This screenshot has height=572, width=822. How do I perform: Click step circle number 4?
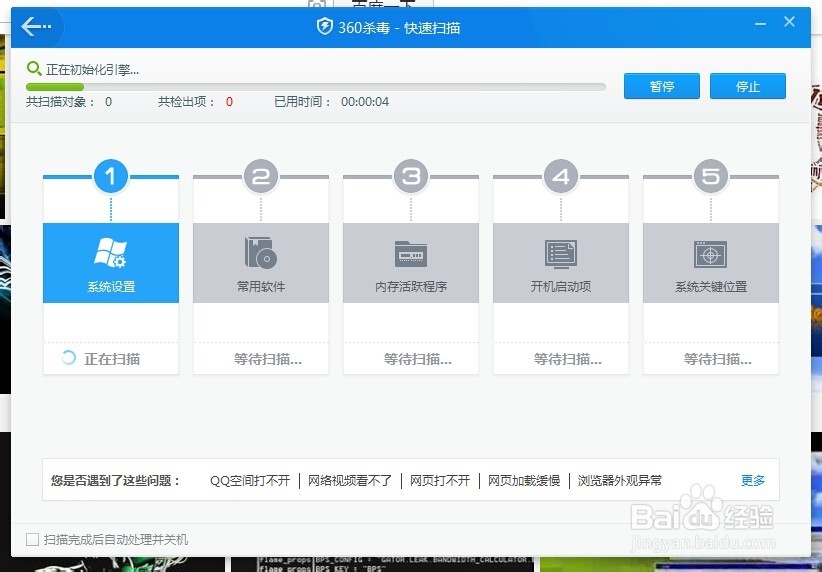point(560,176)
